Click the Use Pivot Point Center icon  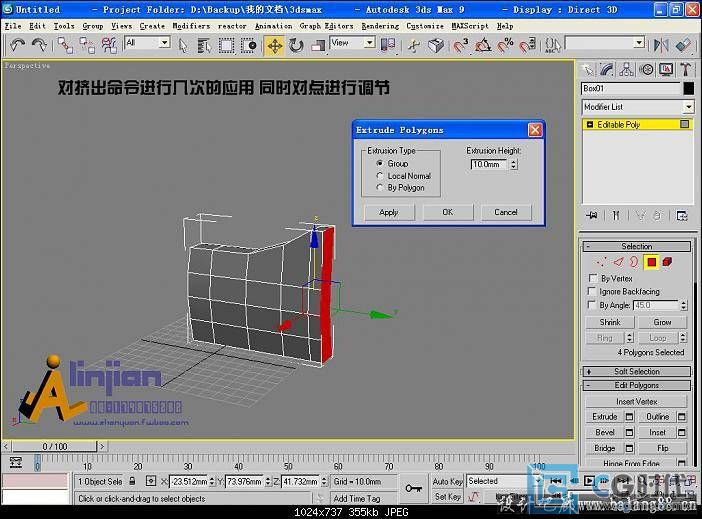(x=388, y=45)
